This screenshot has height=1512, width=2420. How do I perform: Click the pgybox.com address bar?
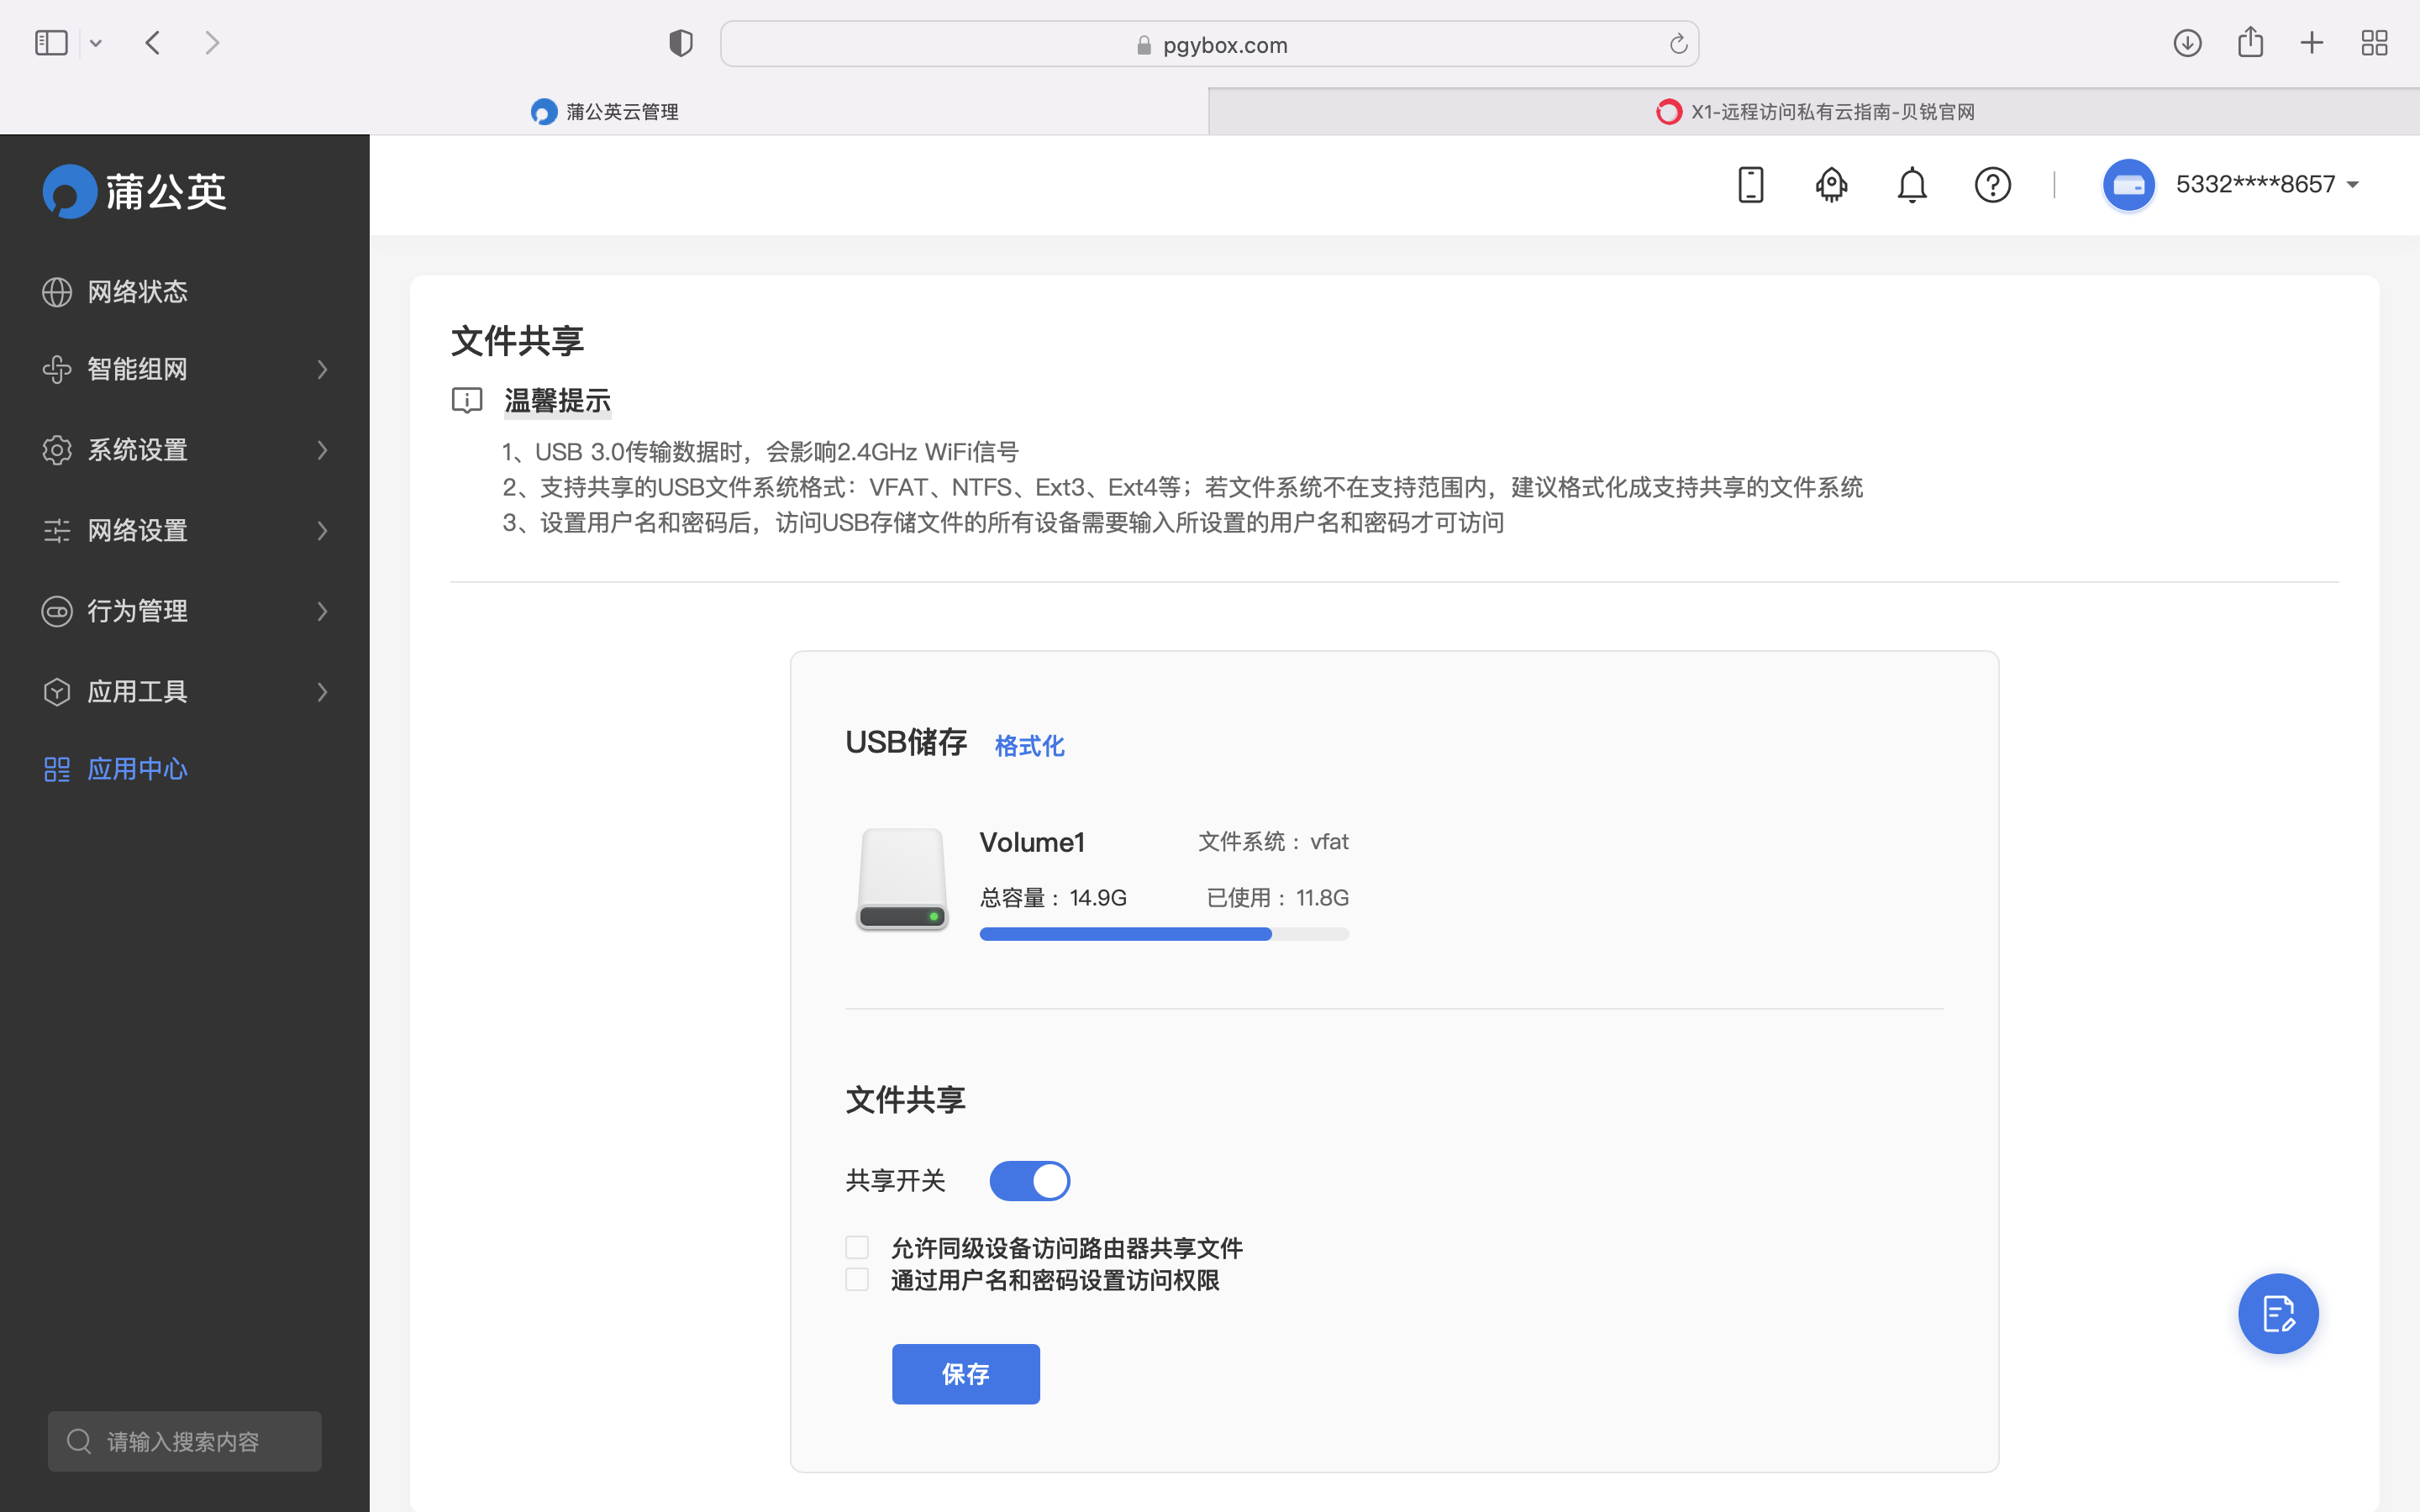(1209, 44)
